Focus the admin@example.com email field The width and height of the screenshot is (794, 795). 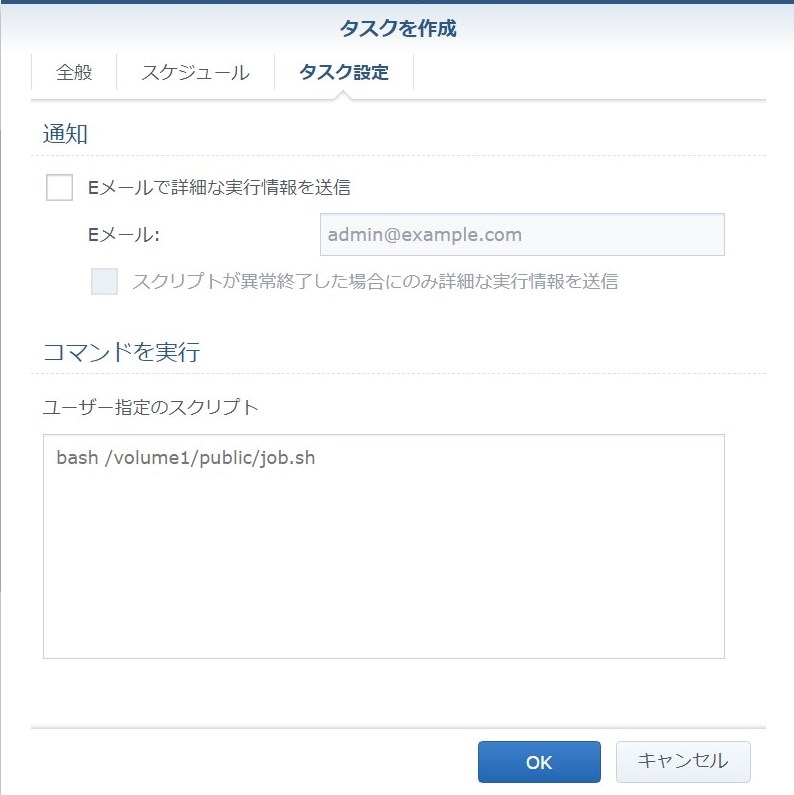[521, 235]
